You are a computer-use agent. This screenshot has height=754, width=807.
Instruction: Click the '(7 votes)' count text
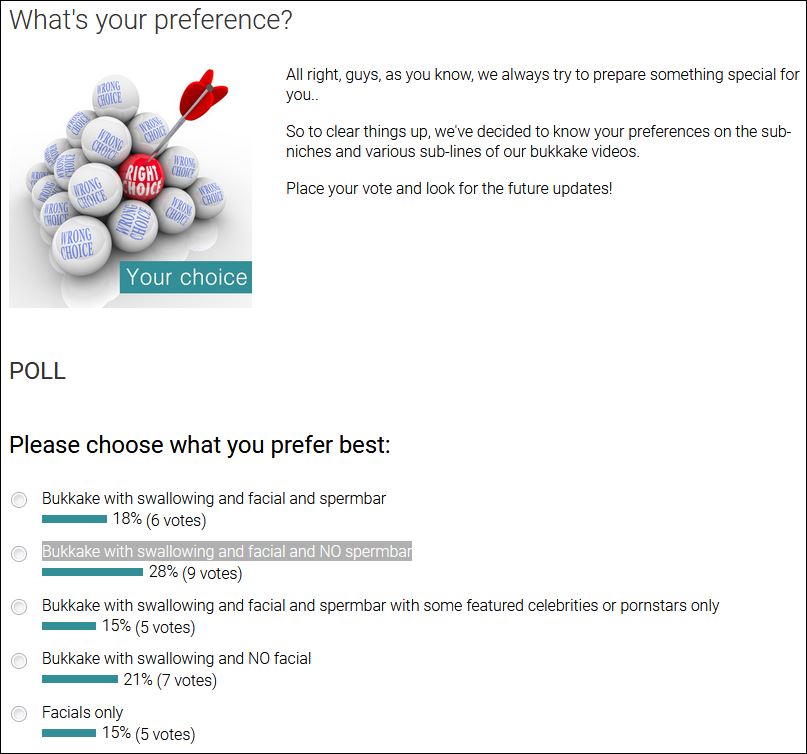click(187, 680)
